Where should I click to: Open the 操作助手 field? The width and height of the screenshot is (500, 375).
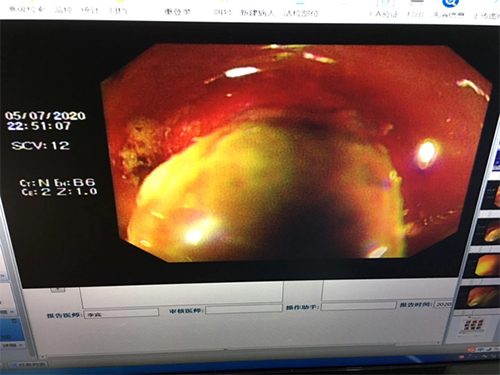[x=358, y=306]
